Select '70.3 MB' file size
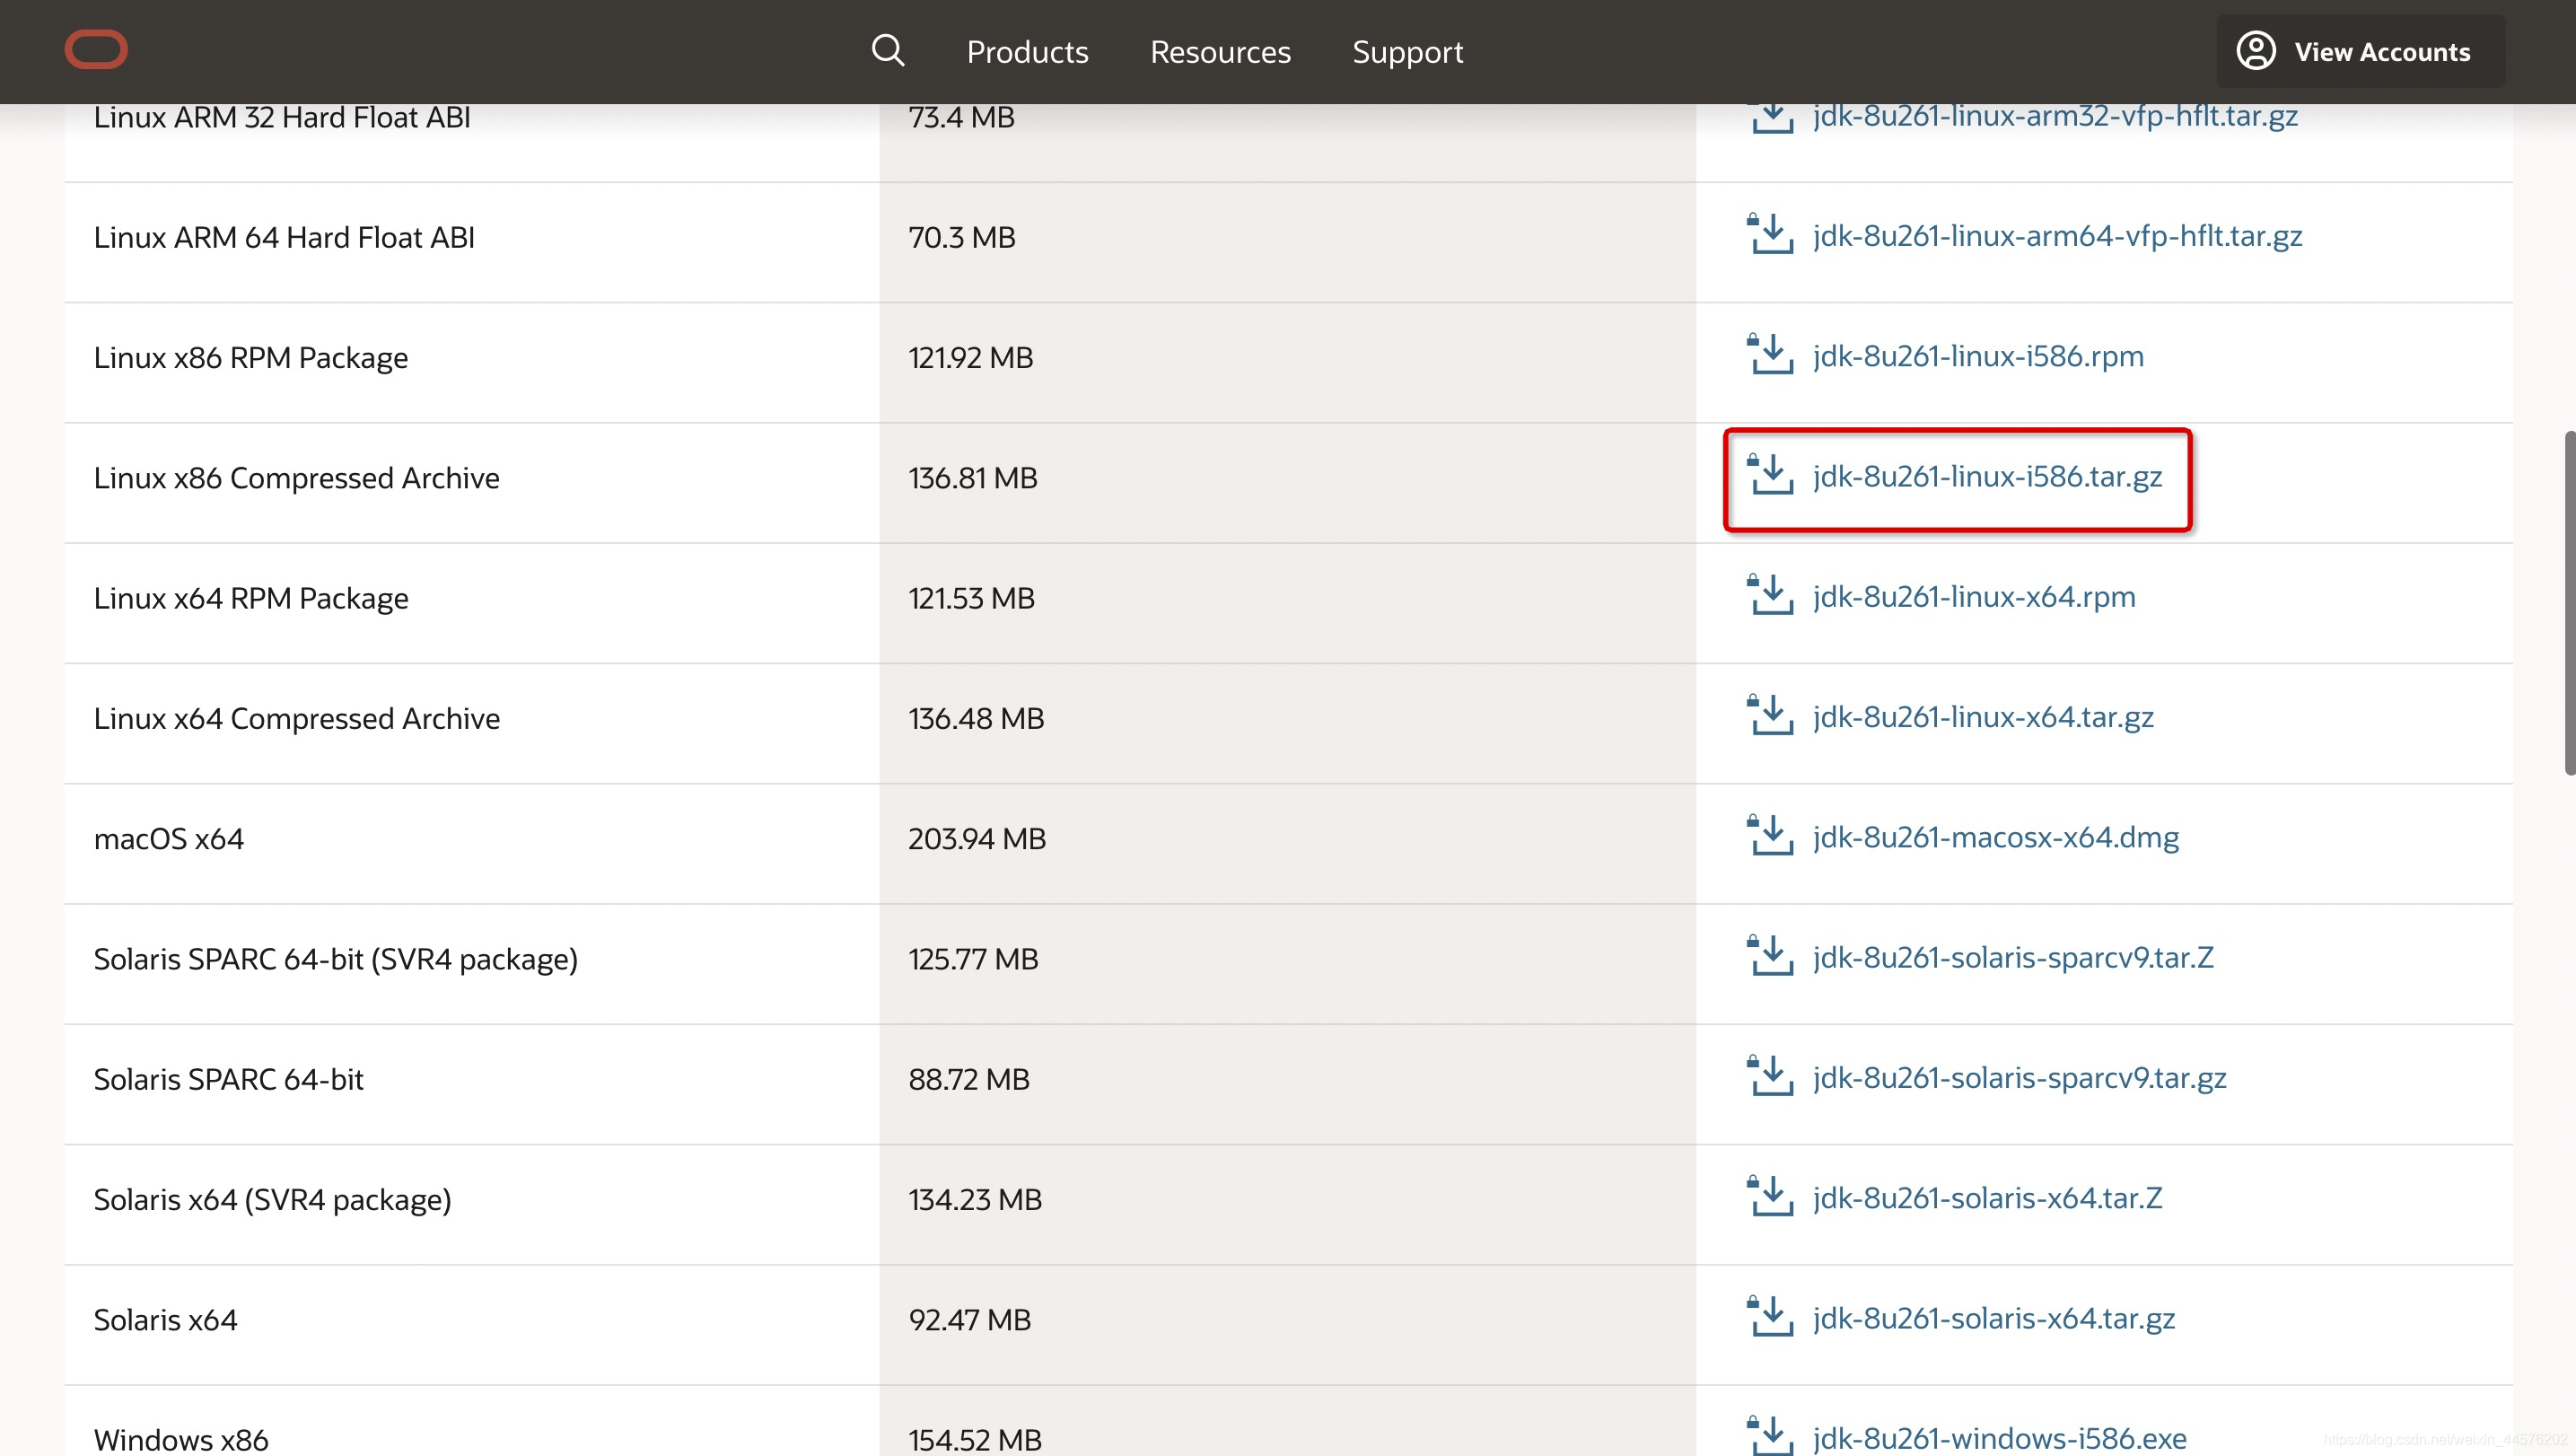Image resolution: width=2576 pixels, height=1456 pixels. (x=962, y=238)
